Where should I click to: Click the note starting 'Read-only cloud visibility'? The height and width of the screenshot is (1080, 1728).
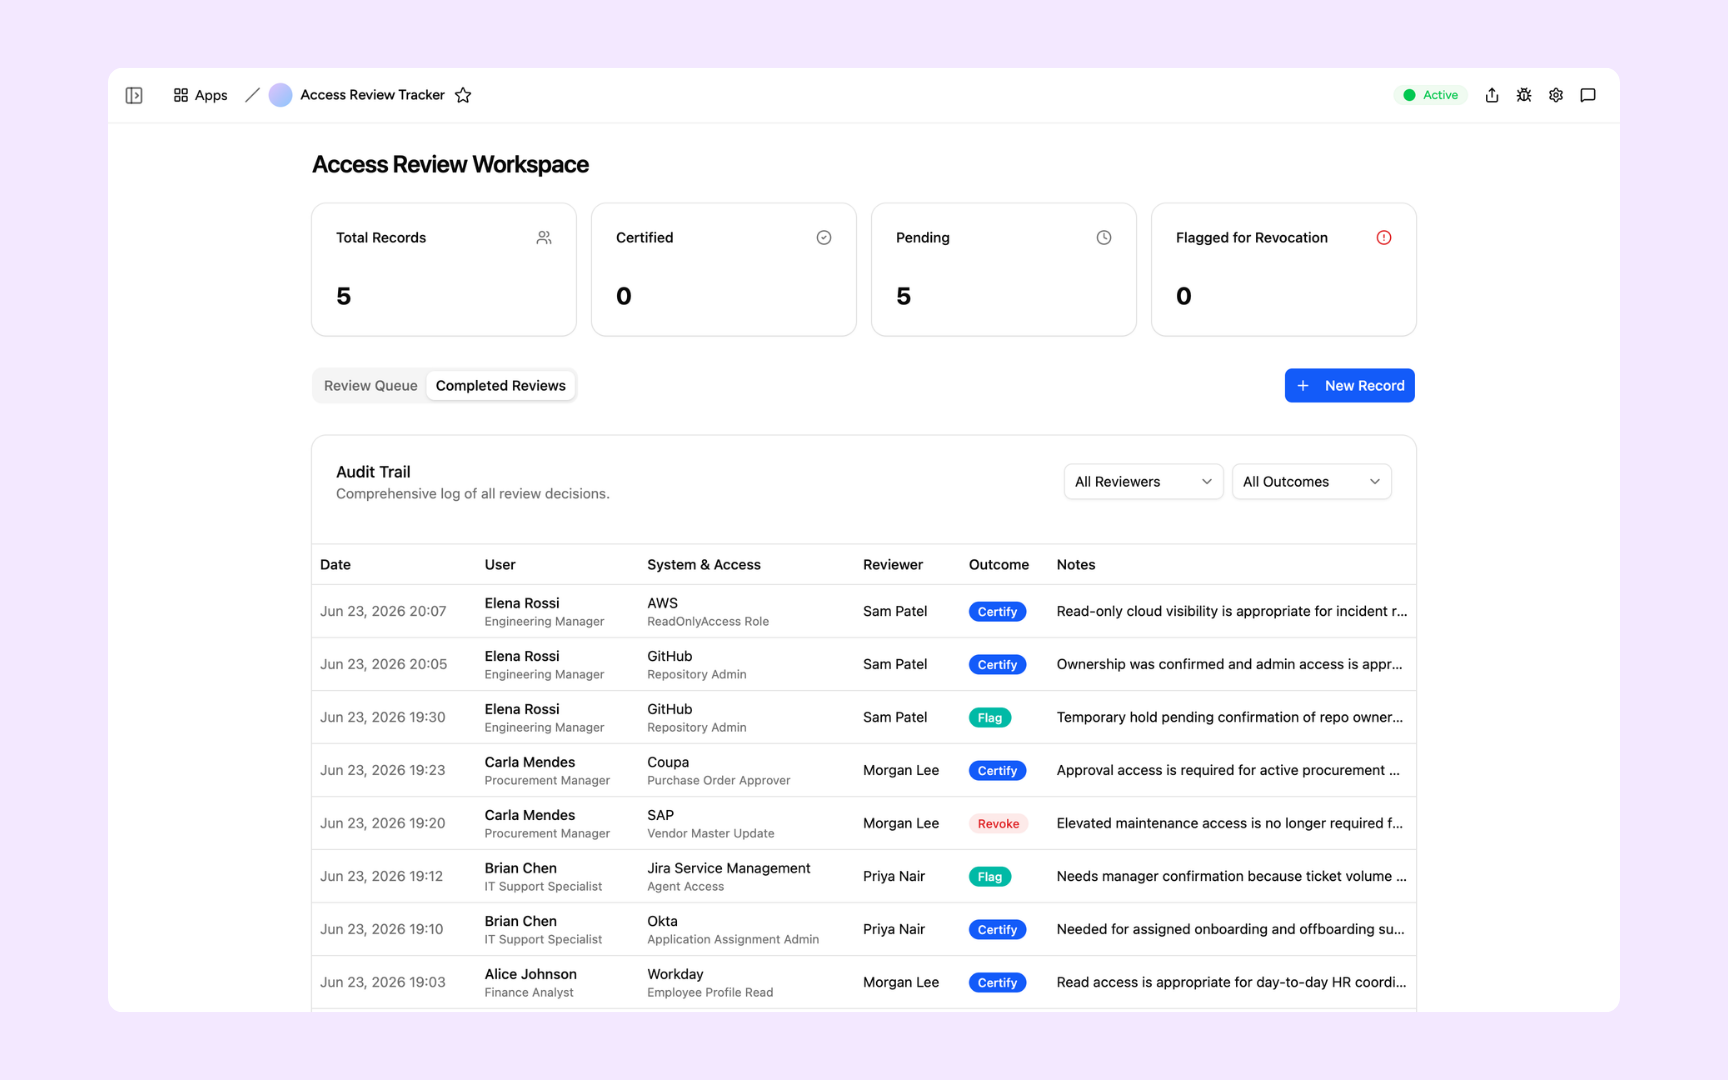[1232, 612]
